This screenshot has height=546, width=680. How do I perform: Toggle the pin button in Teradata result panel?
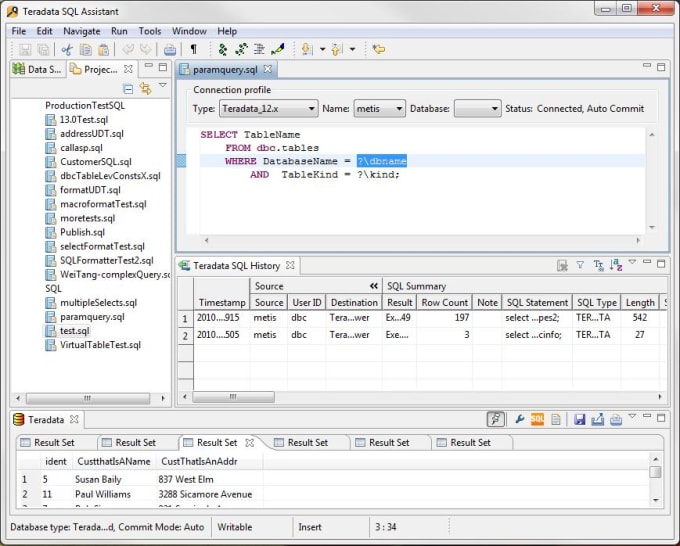(496, 420)
